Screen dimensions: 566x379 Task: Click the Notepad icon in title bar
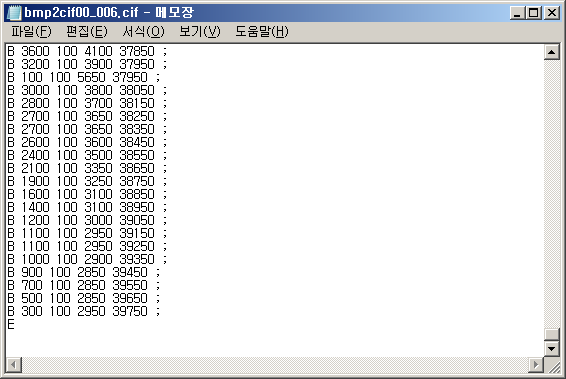click(x=14, y=13)
